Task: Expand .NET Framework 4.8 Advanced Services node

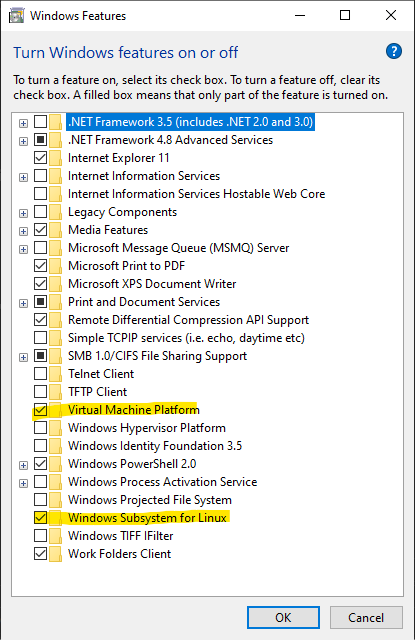Action: pos(24,141)
